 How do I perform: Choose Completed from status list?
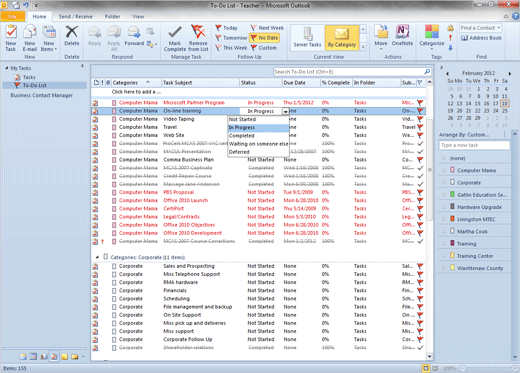pos(258,136)
